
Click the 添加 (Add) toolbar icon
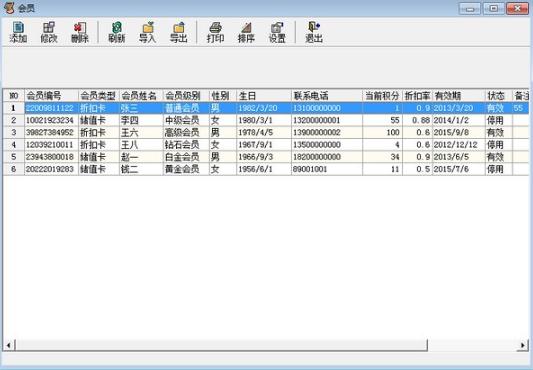(18, 32)
